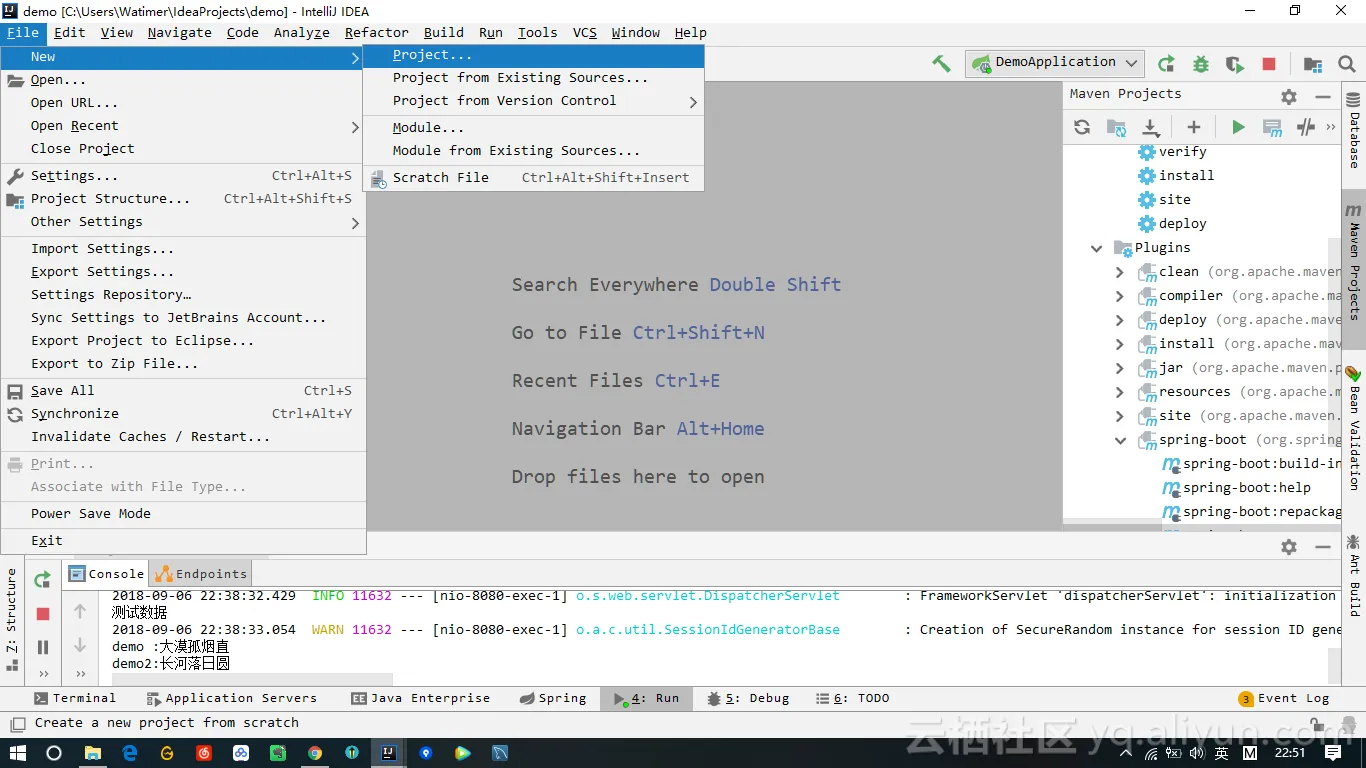Screen dimensions: 1366x768
Task: Open the 6: TODO tool window
Action: click(853, 699)
